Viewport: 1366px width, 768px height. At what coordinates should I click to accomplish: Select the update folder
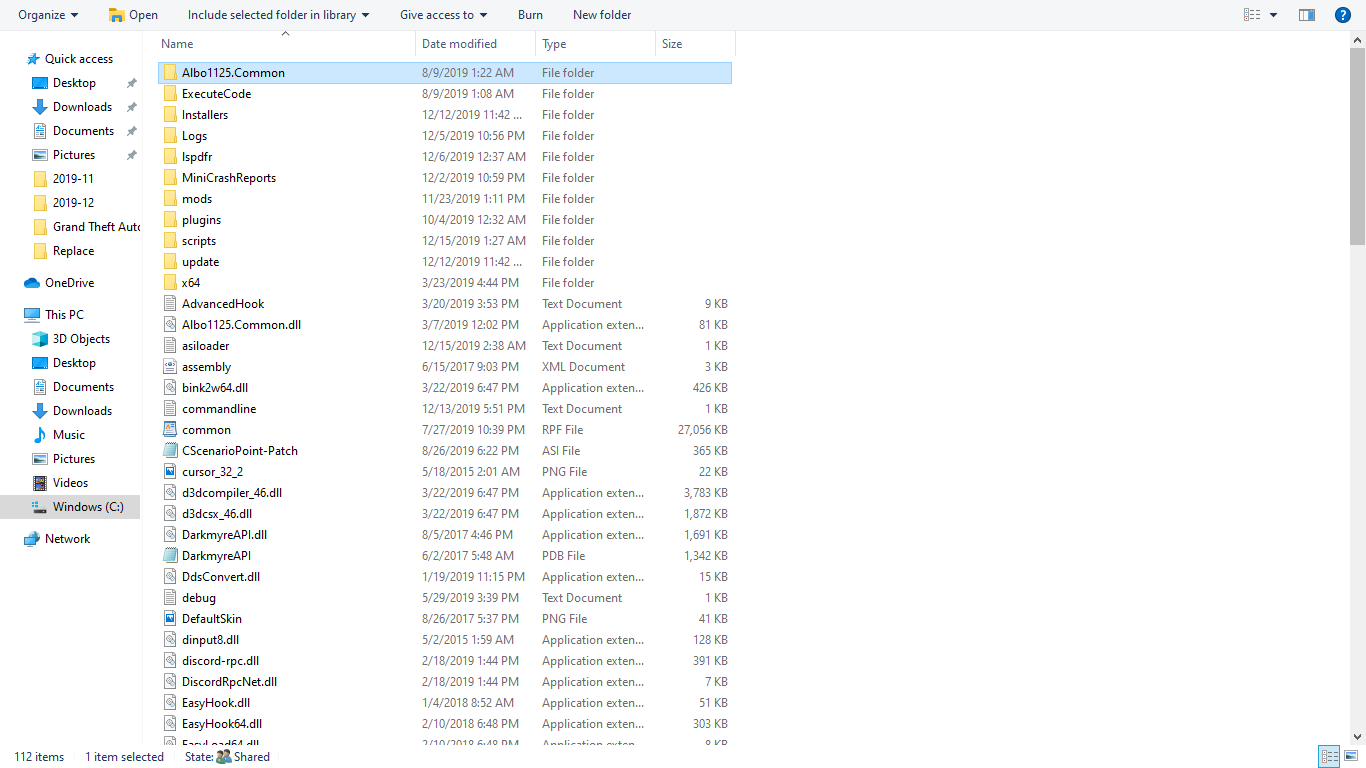pyautogui.click(x=201, y=262)
